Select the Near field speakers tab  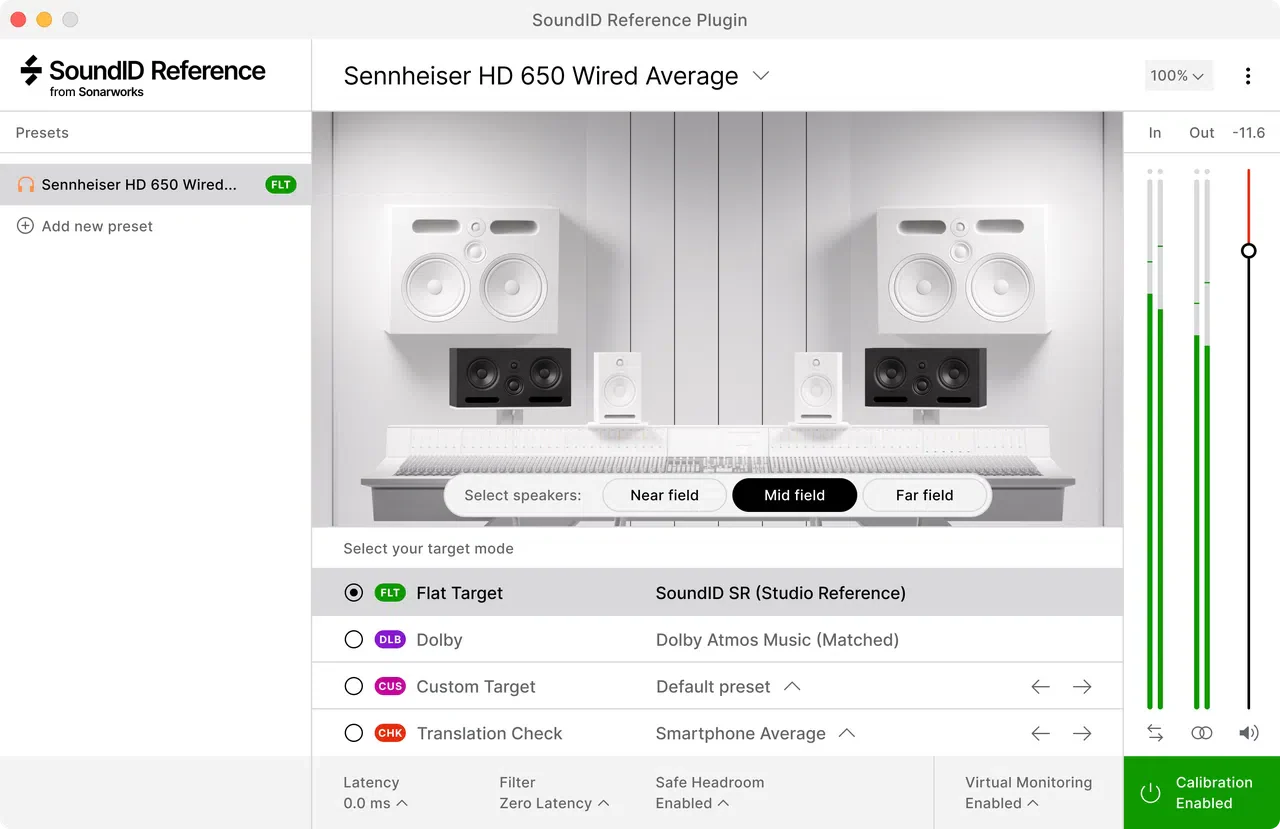(664, 495)
